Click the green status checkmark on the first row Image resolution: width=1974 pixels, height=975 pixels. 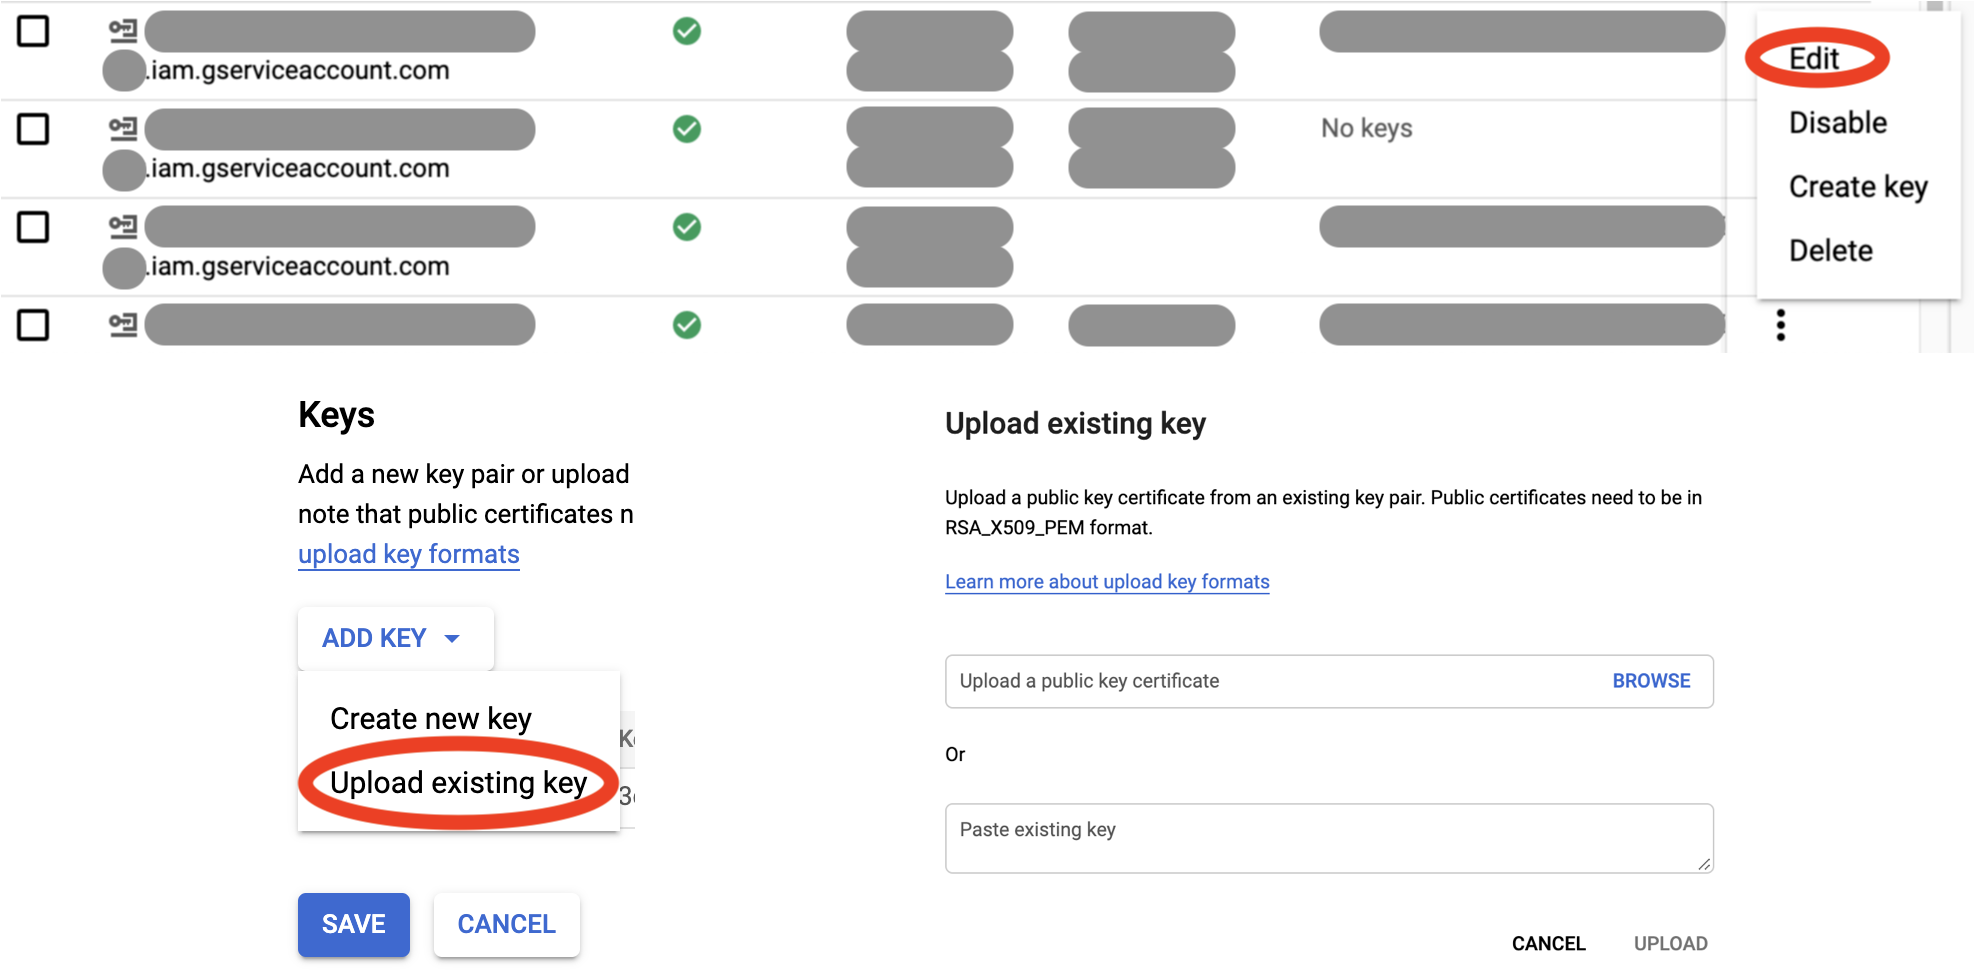point(686,31)
